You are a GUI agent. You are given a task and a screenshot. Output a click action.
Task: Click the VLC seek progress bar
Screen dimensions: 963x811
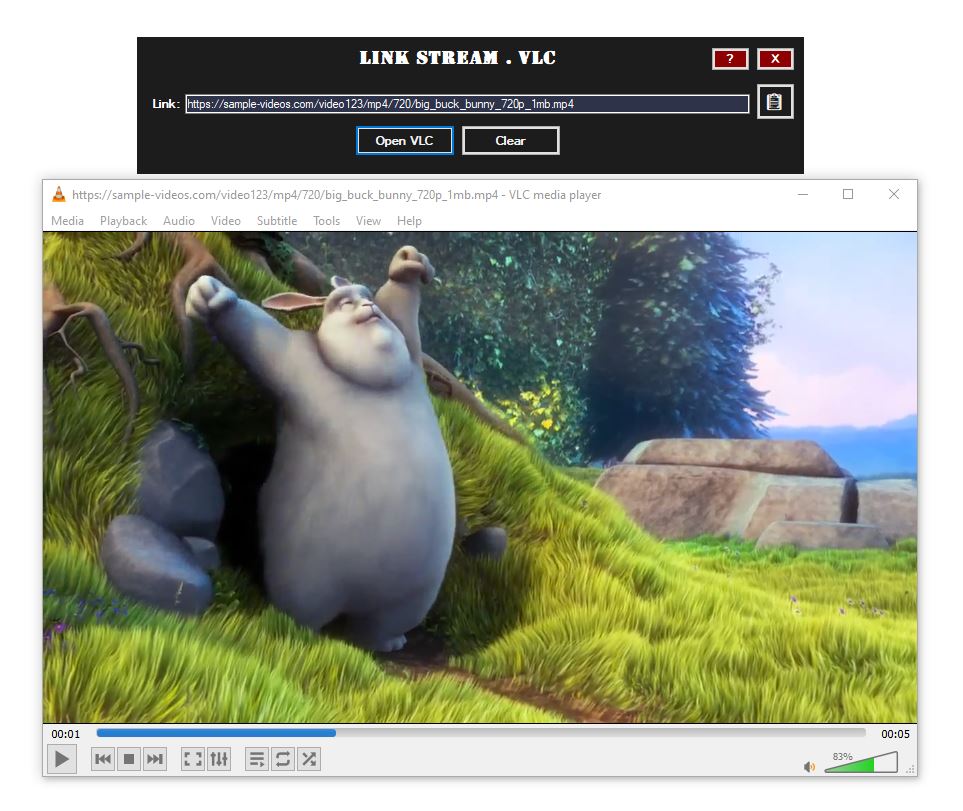click(481, 733)
